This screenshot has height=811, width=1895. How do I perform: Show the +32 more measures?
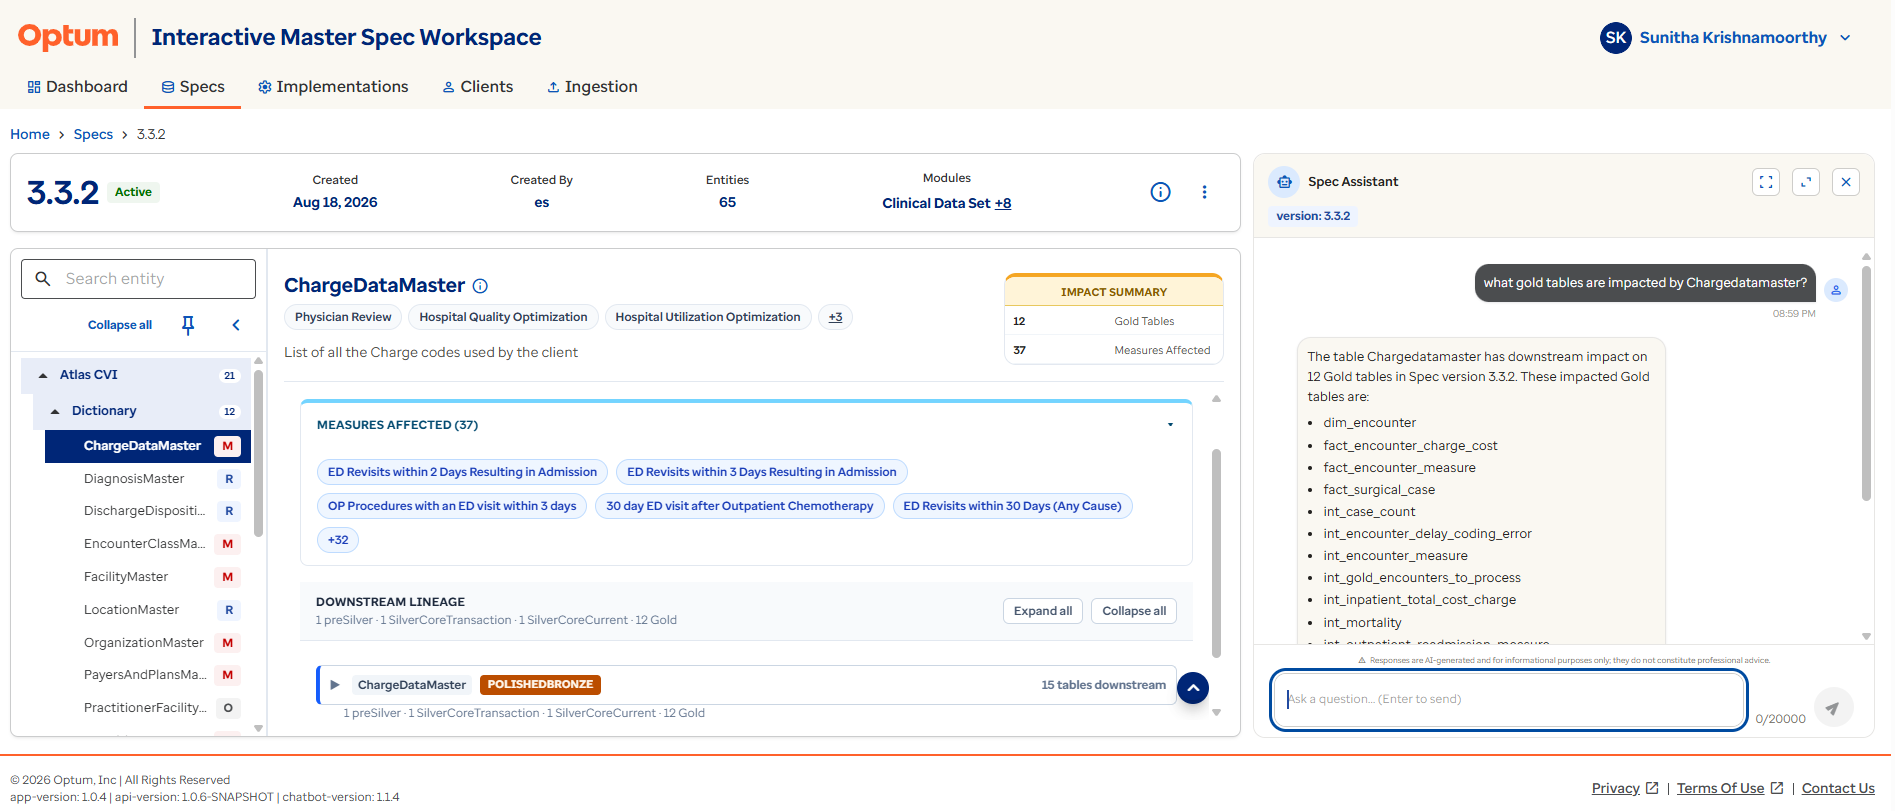[x=338, y=540]
